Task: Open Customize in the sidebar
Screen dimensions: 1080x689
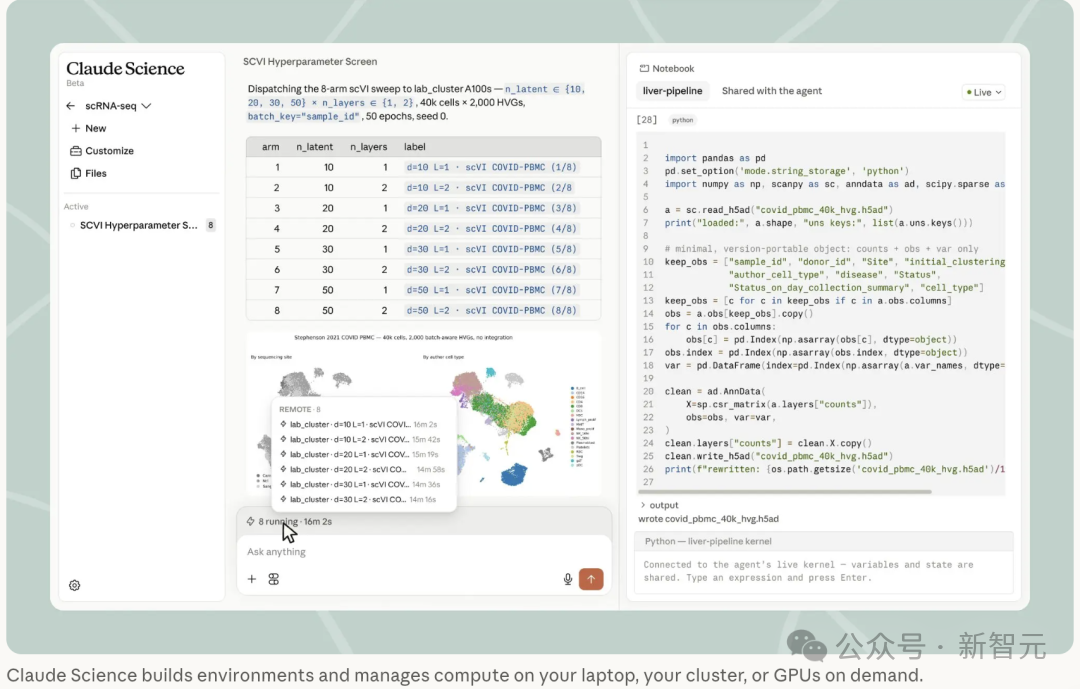Action: 101,151
